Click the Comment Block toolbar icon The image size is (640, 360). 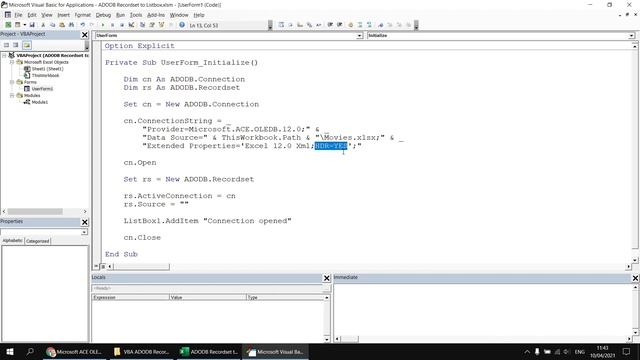360,25
